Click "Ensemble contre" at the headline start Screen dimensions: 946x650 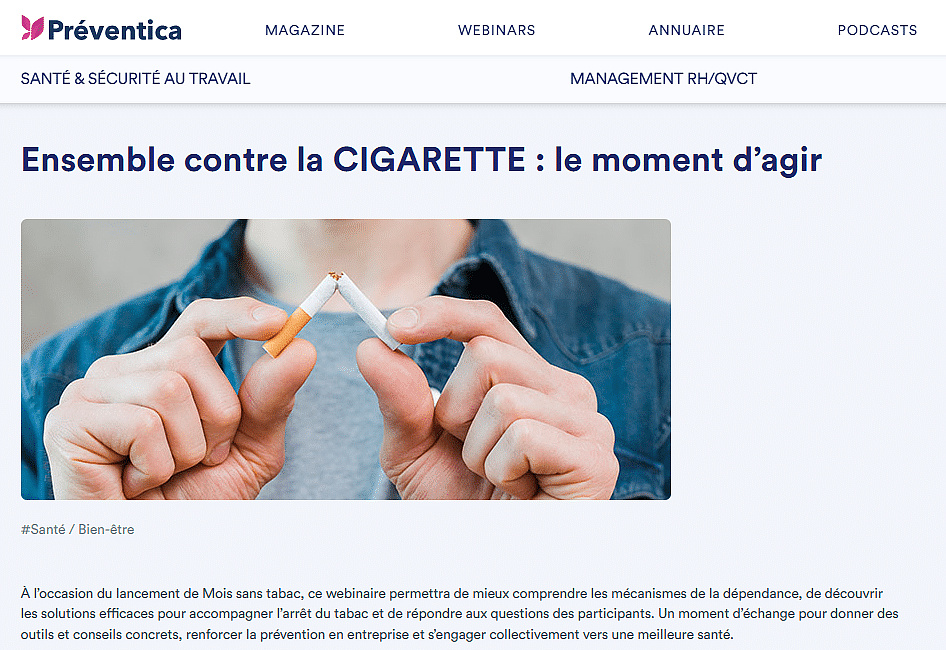pos(154,160)
